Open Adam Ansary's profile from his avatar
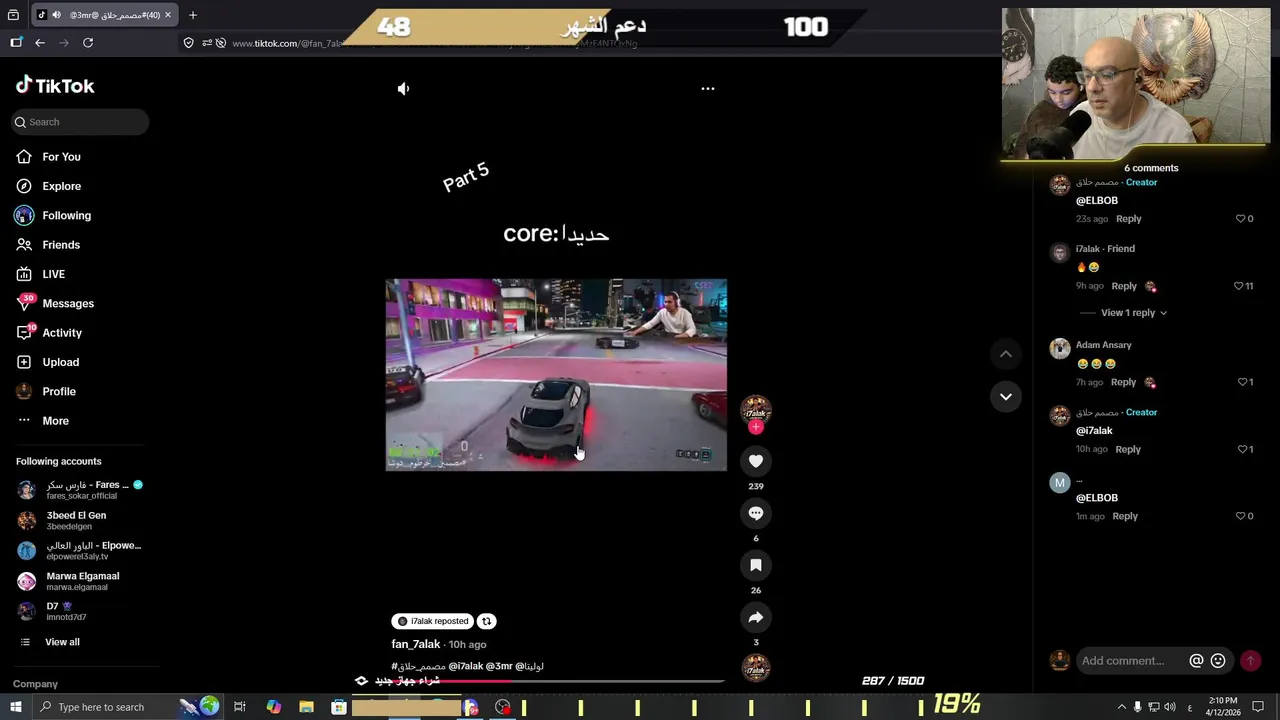This screenshot has width=1280, height=720. 1060,348
